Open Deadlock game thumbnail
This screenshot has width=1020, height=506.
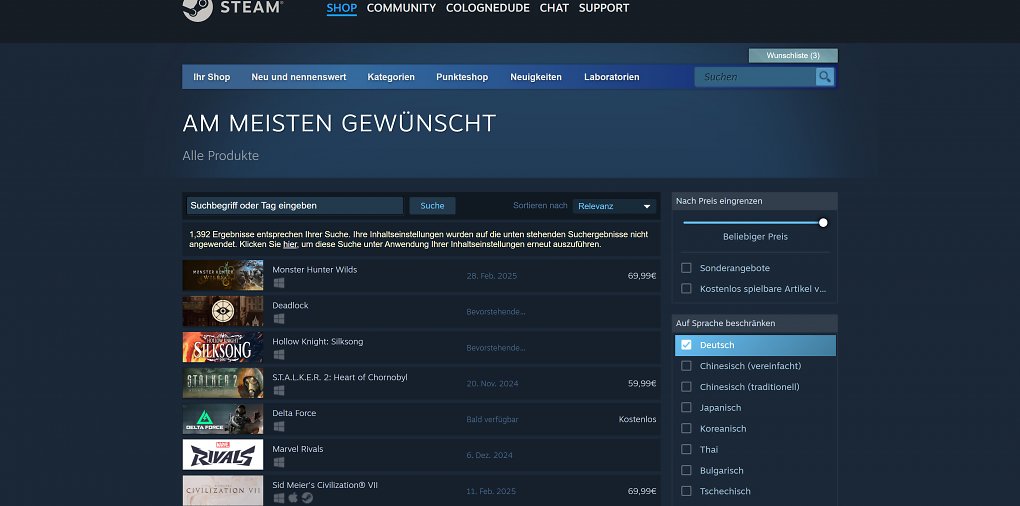click(x=222, y=311)
